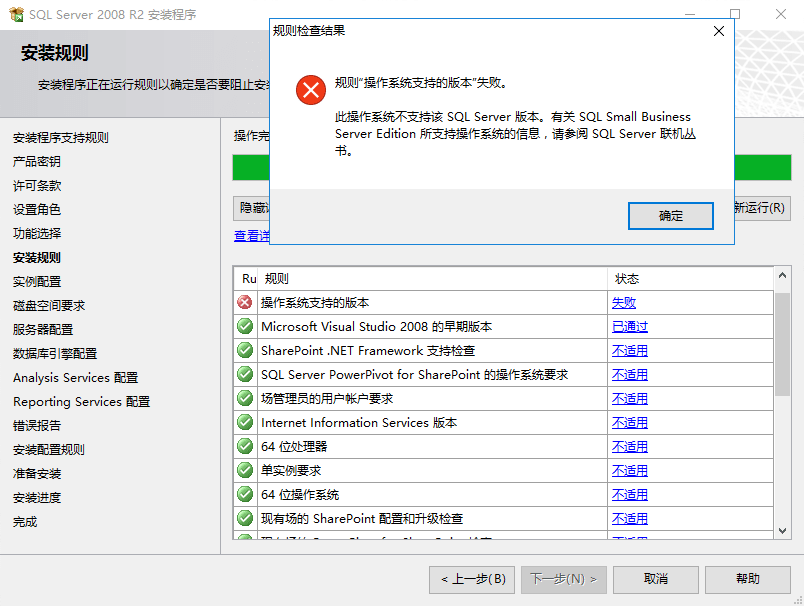Open the 失败 status link
The width and height of the screenshot is (804, 606).
[624, 303]
